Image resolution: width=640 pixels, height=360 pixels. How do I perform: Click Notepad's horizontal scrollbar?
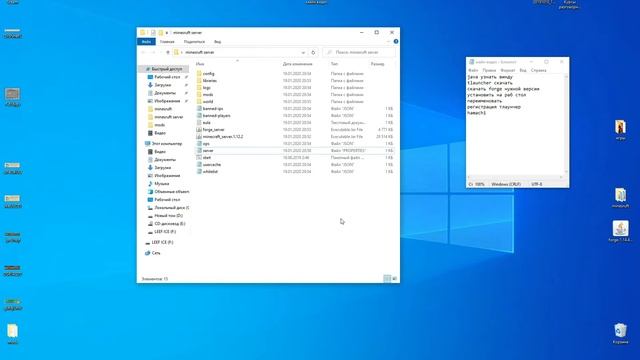[515, 177]
